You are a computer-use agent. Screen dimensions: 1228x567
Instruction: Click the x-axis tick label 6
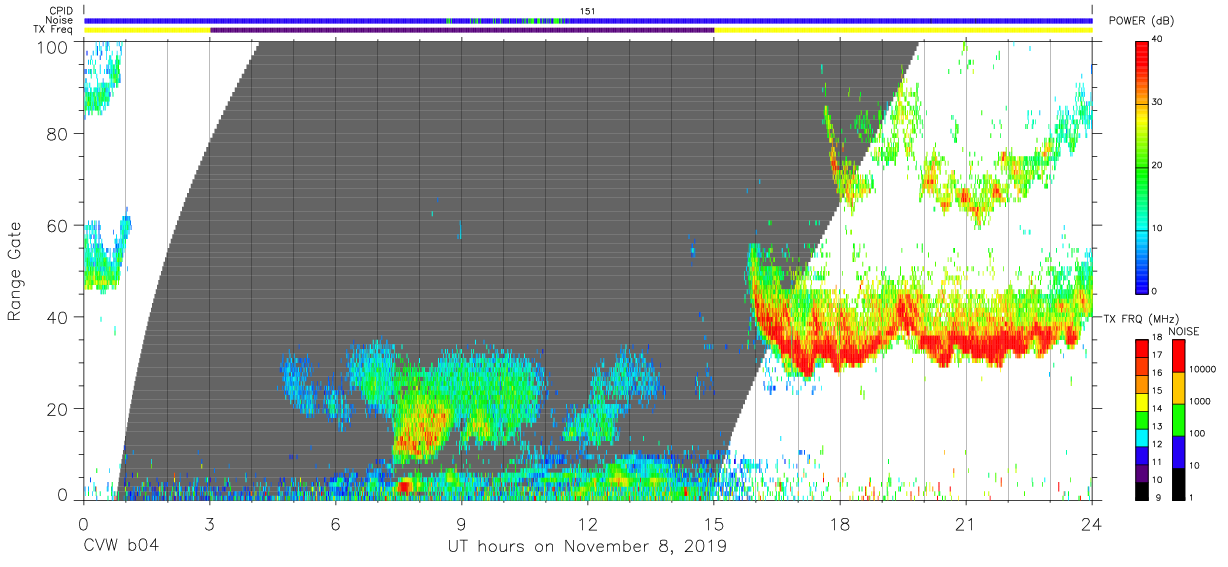coord(335,524)
